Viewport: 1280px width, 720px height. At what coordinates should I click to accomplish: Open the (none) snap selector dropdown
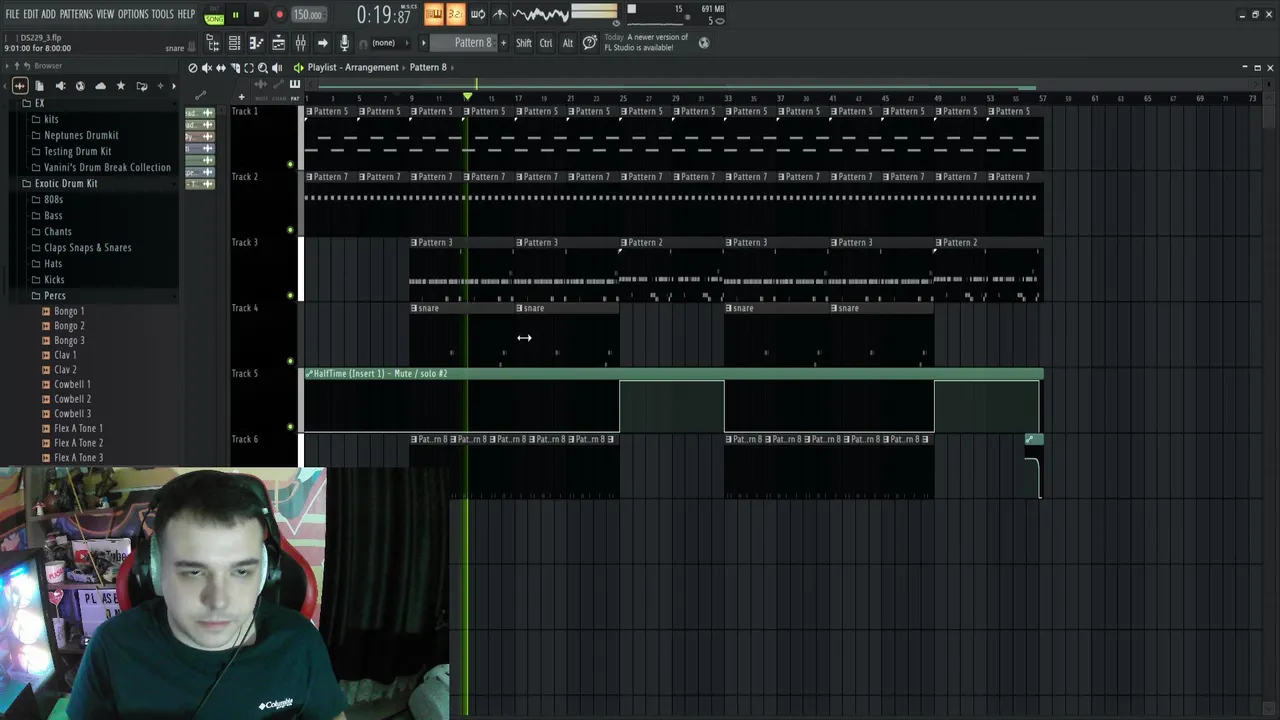tap(388, 43)
